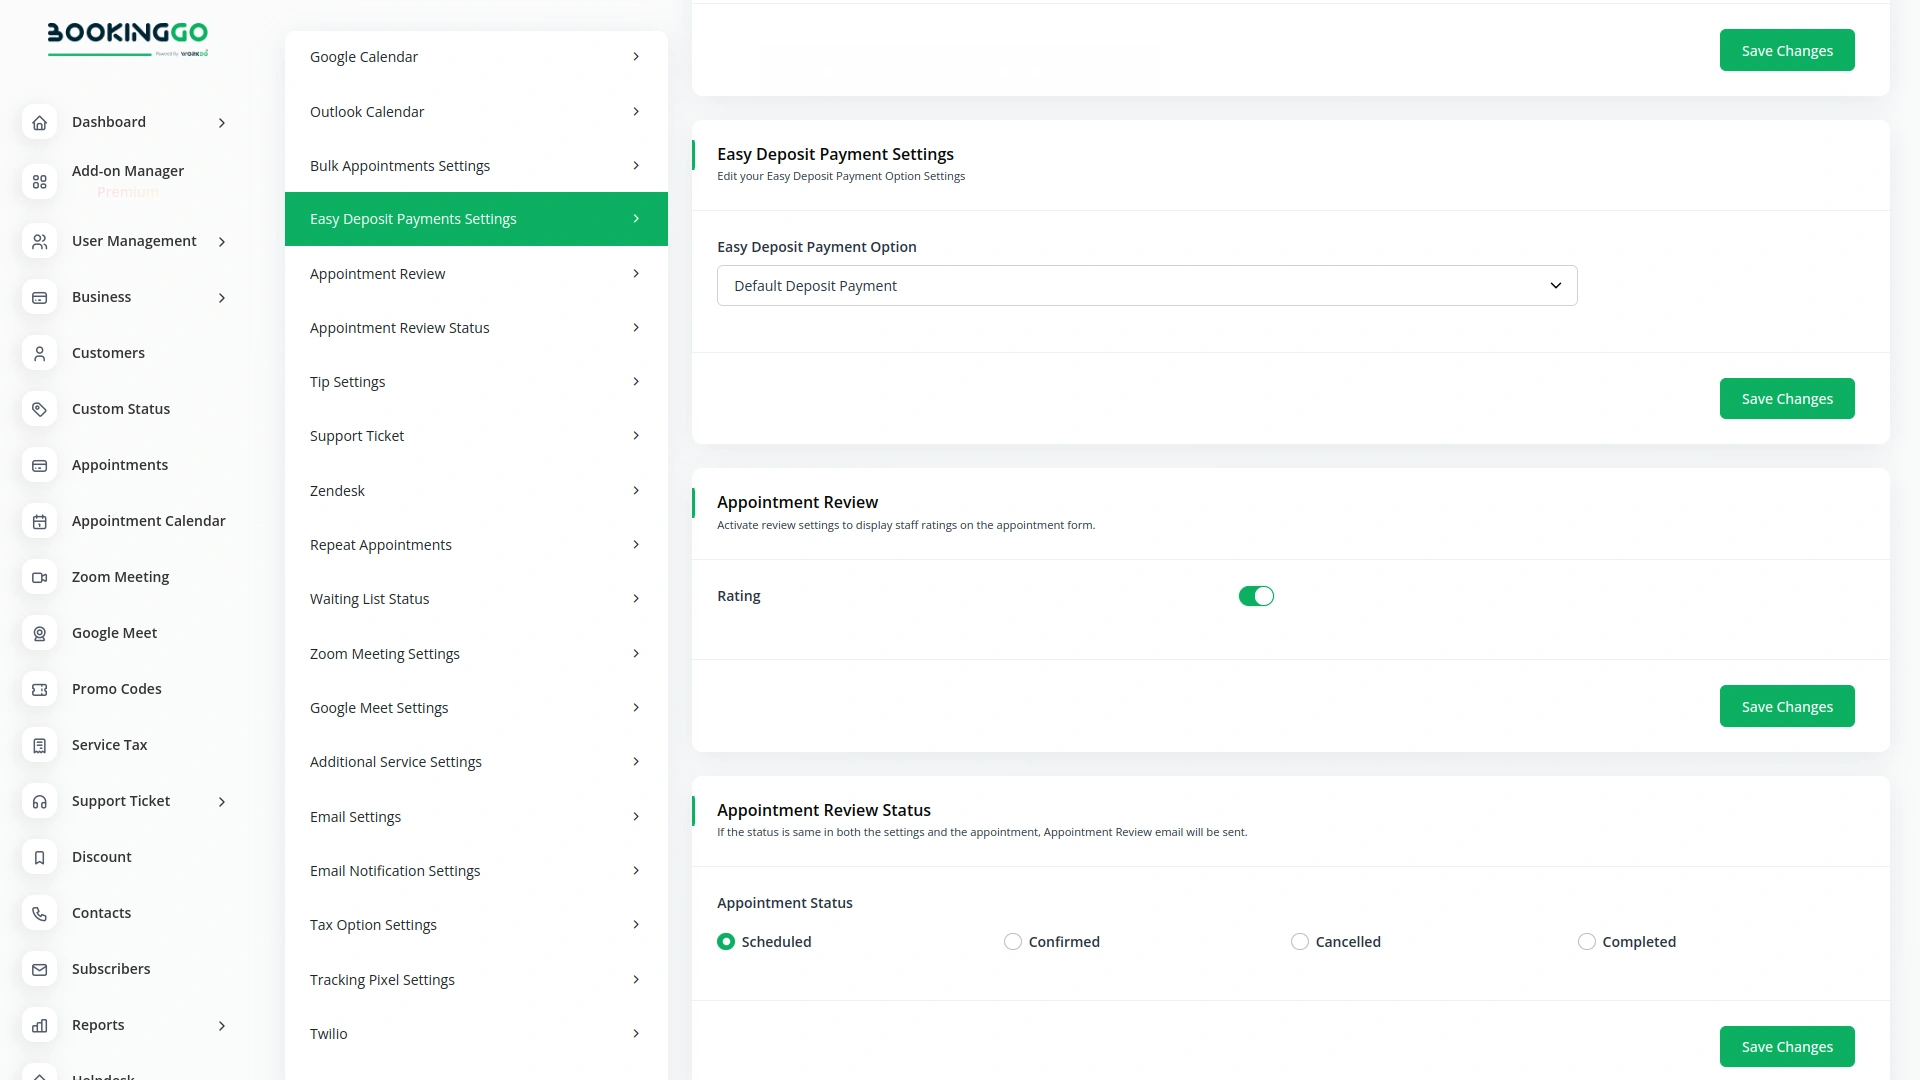Open the Appointment Calendar icon
This screenshot has width=1920, height=1080.
tap(39, 521)
